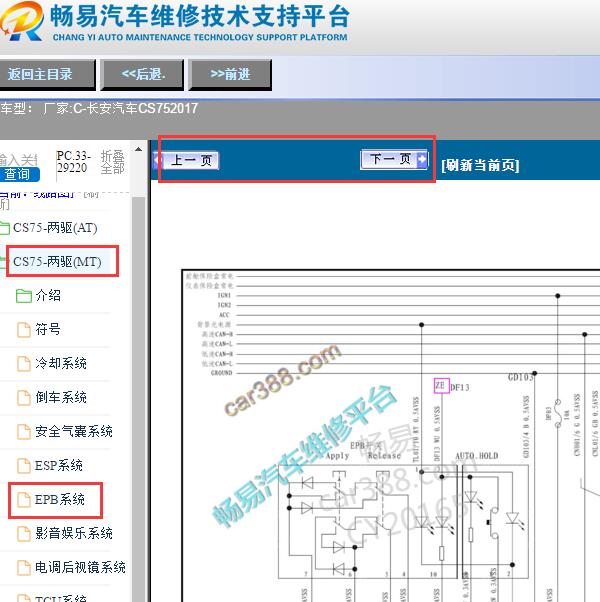Click the 倒车系统 document icon
The width and height of the screenshot is (600, 602).
click(x=24, y=398)
